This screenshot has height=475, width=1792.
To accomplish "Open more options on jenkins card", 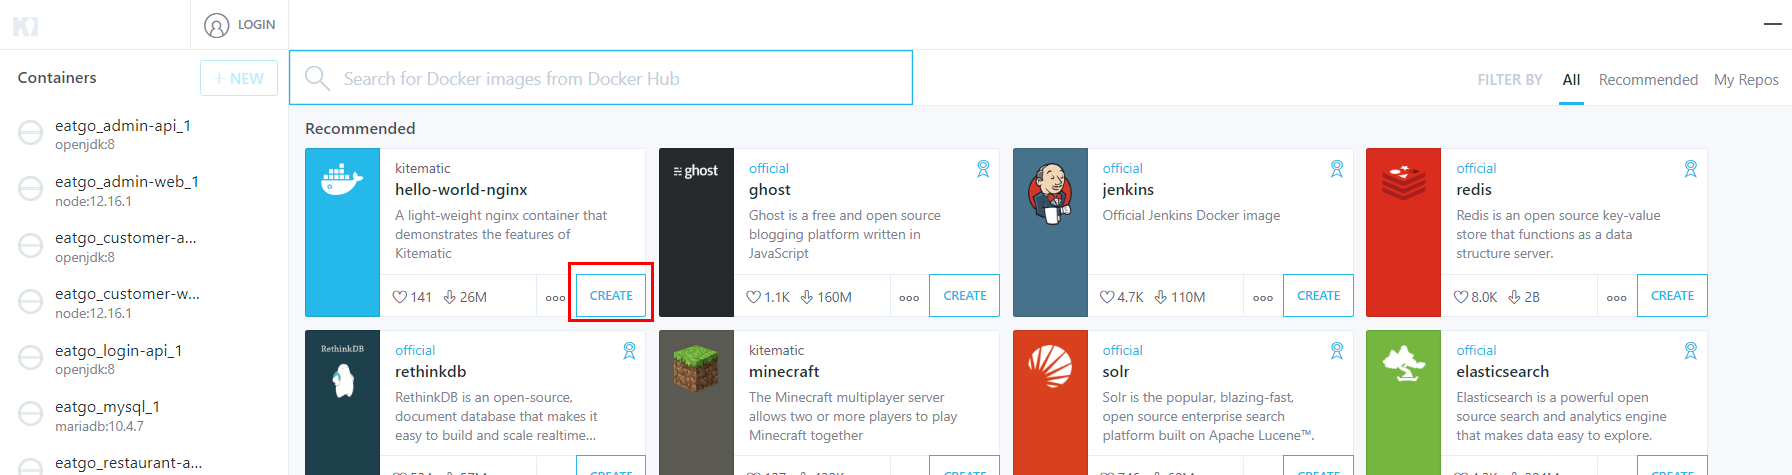I will (x=1263, y=298).
